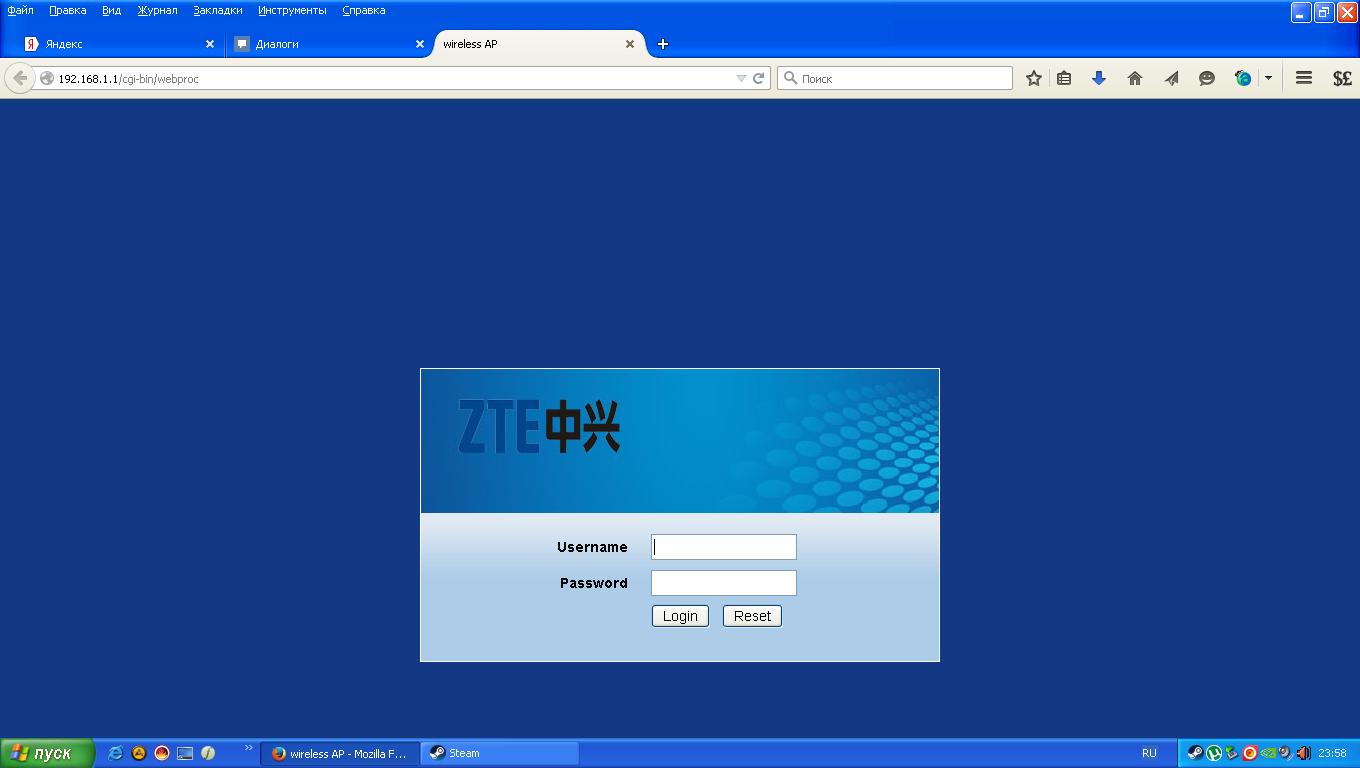Click the Login button
Image resolution: width=1360 pixels, height=768 pixels.
click(x=680, y=616)
